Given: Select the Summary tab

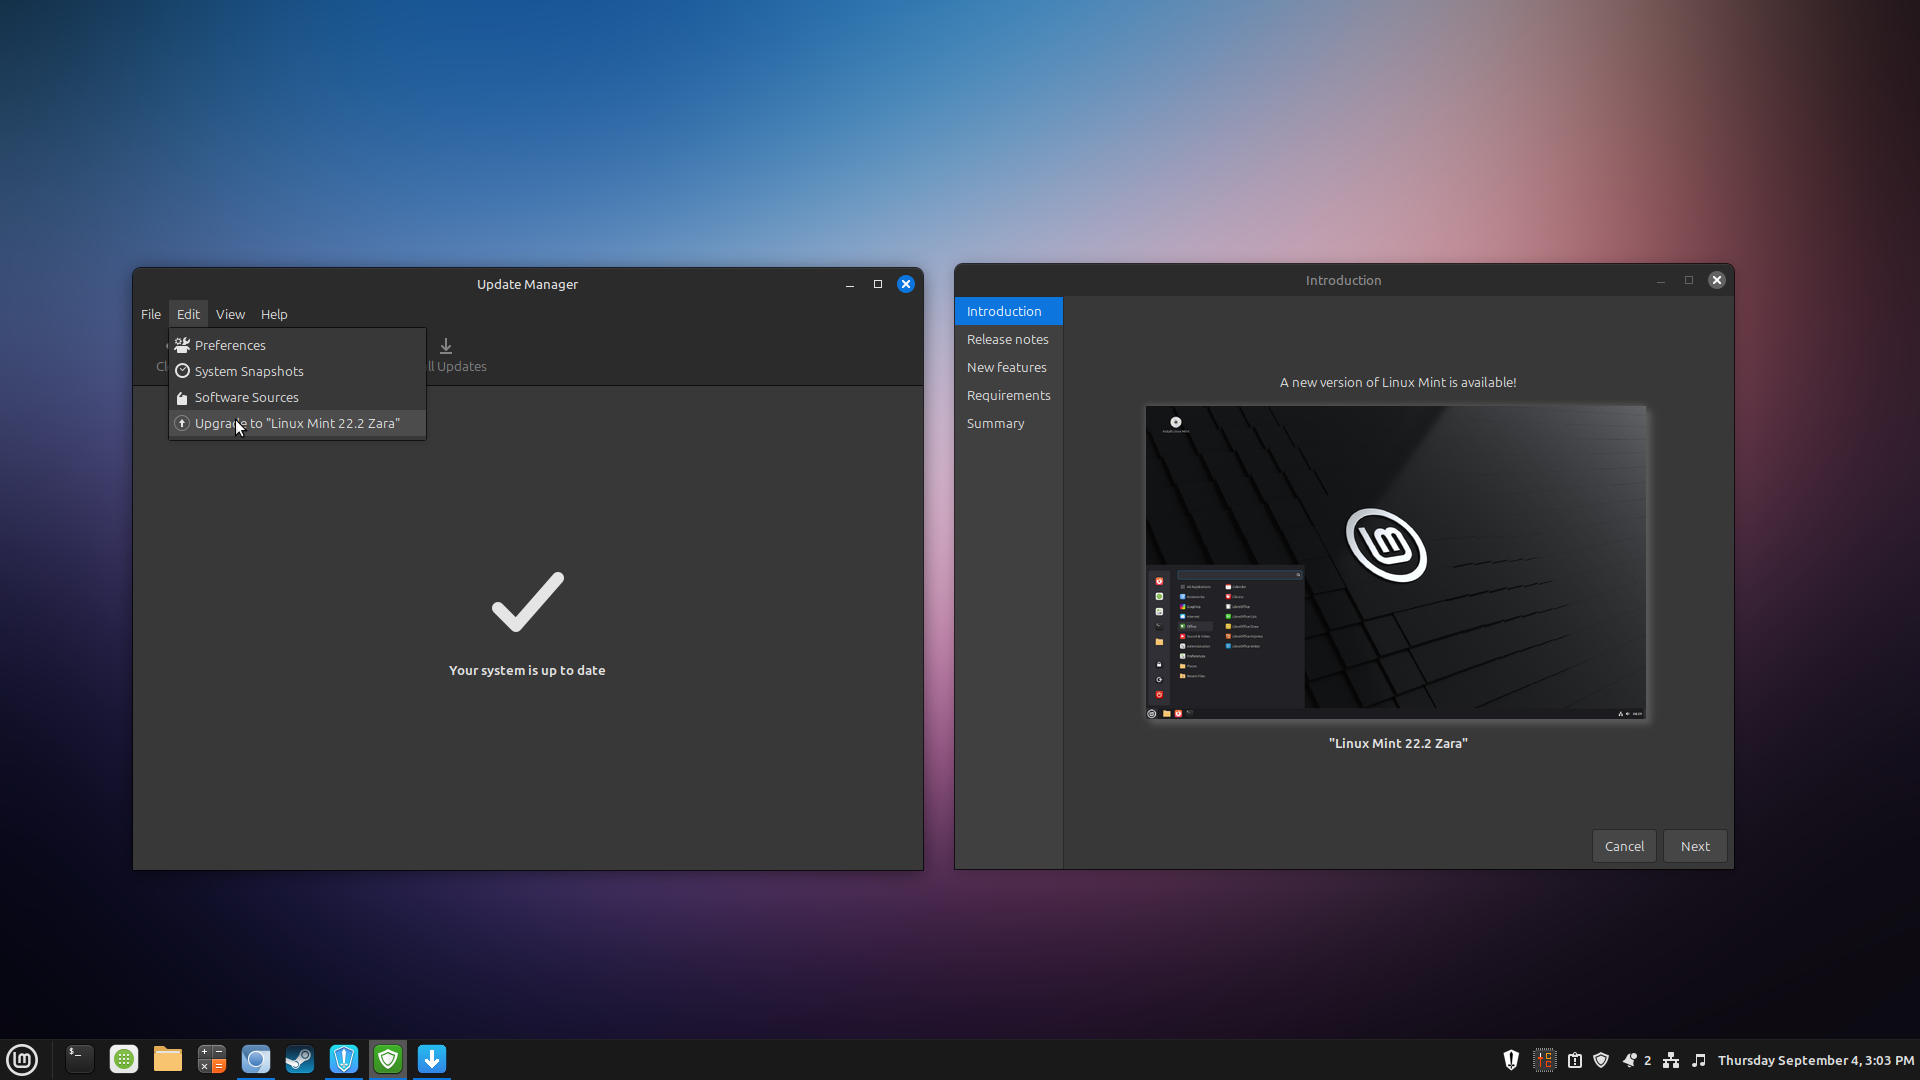Looking at the screenshot, I should coord(1008,423).
